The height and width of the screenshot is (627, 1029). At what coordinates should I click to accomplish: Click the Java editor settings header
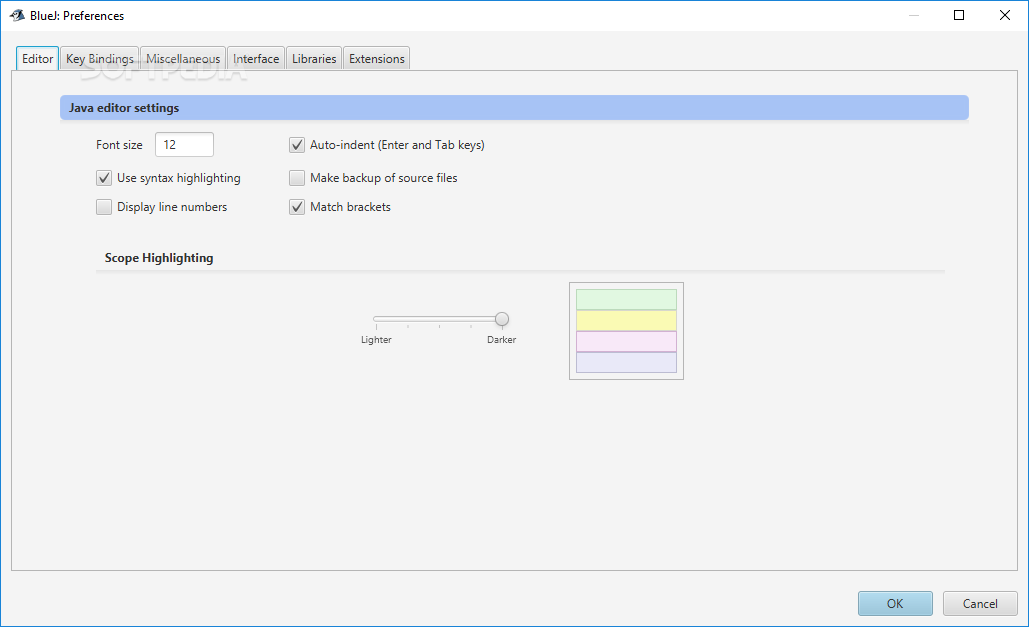pos(514,108)
